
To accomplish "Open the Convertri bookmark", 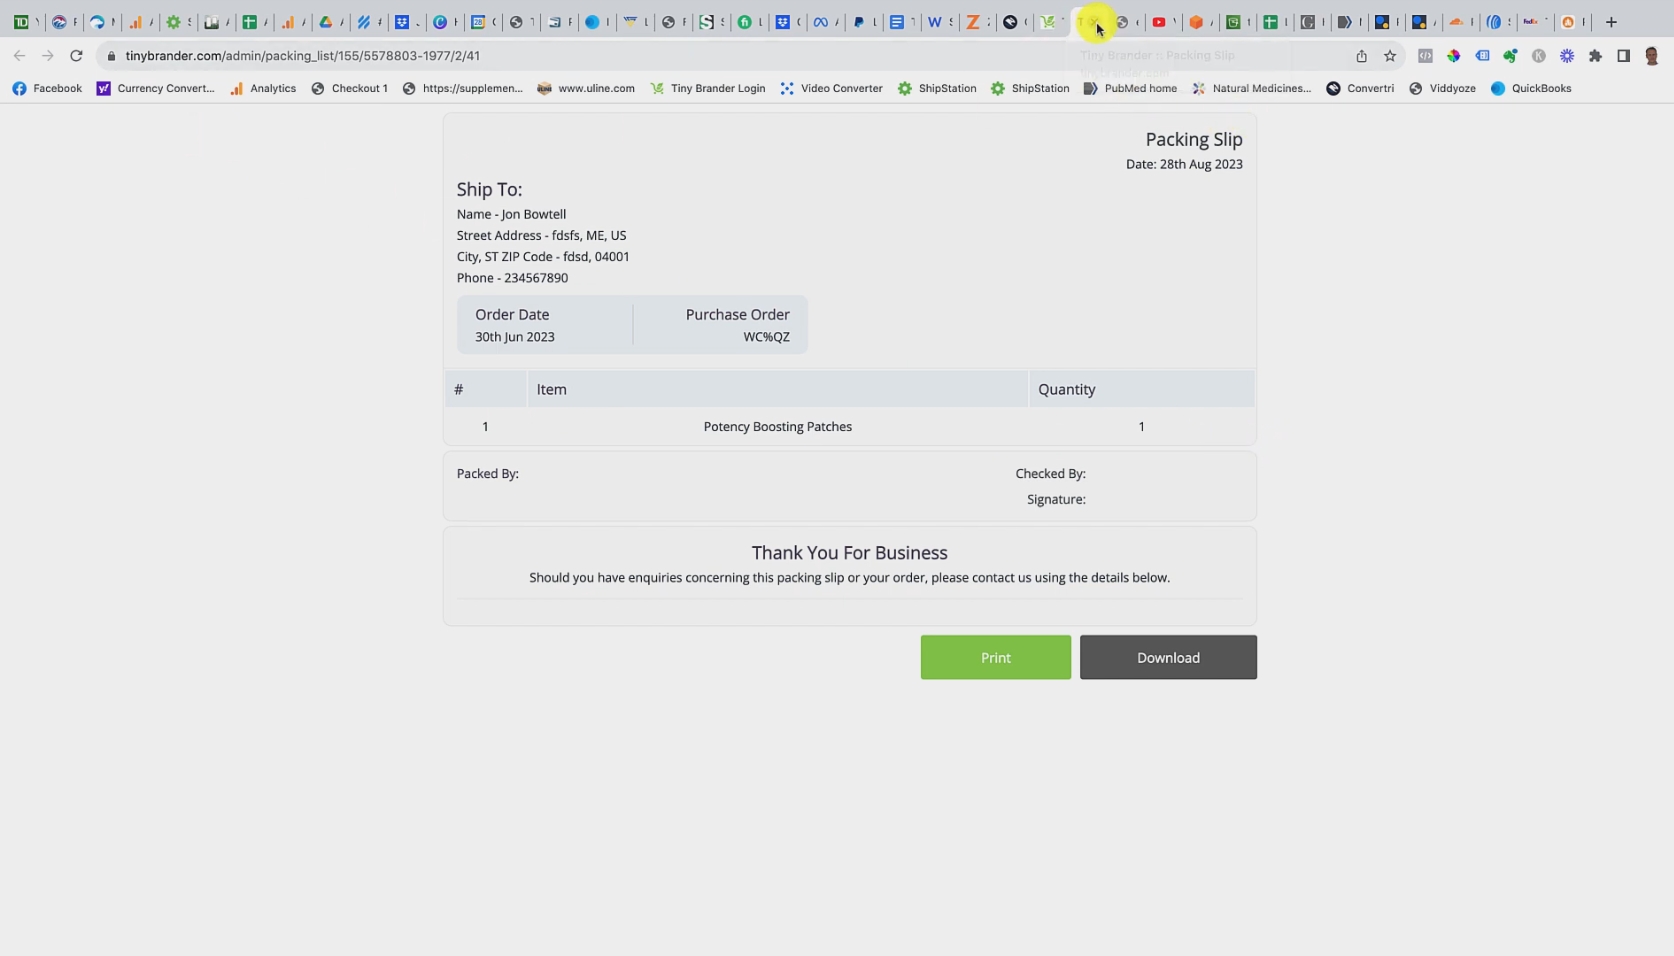I will click(1360, 88).
